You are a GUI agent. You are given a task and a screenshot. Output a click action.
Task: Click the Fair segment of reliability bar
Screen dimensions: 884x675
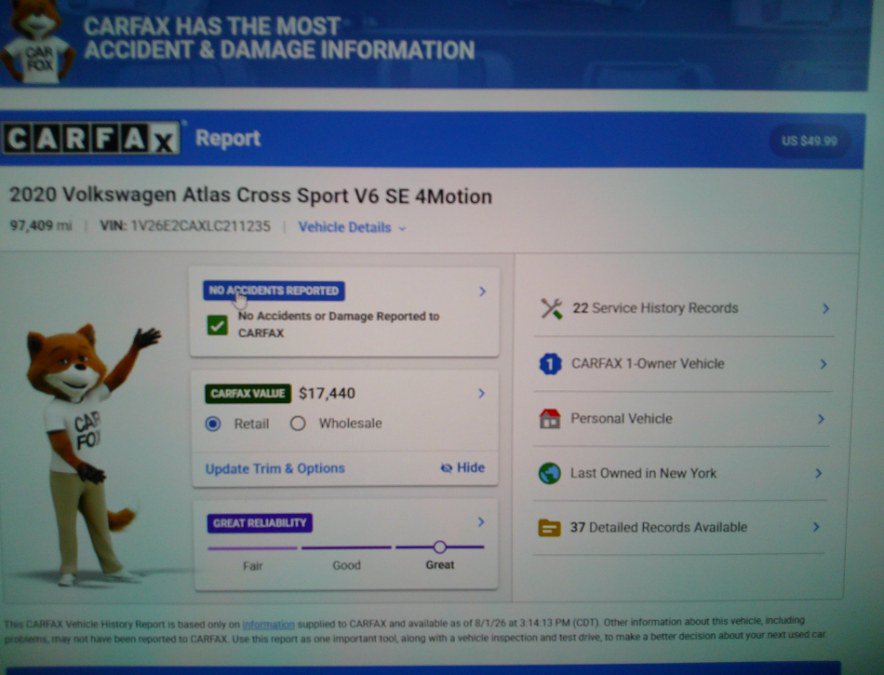pyautogui.click(x=252, y=548)
